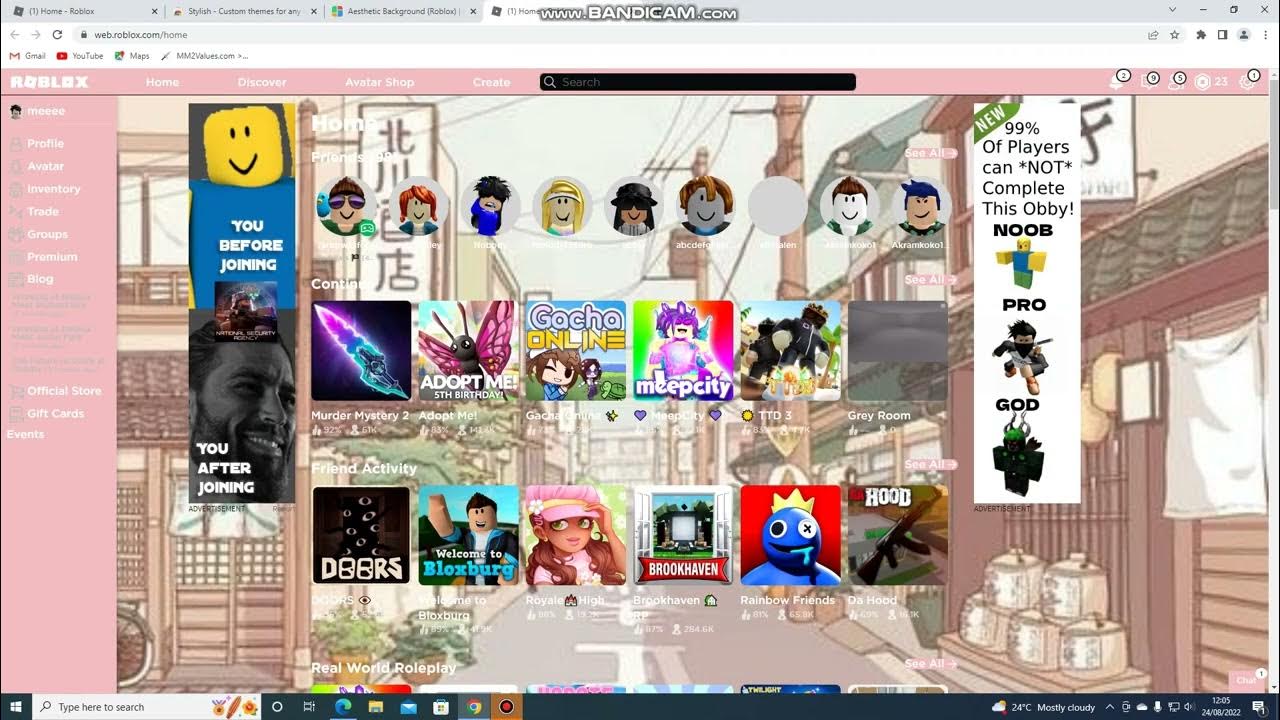Image resolution: width=1280 pixels, height=720 pixels.
Task: Open the DOORS game tile
Action: (361, 535)
